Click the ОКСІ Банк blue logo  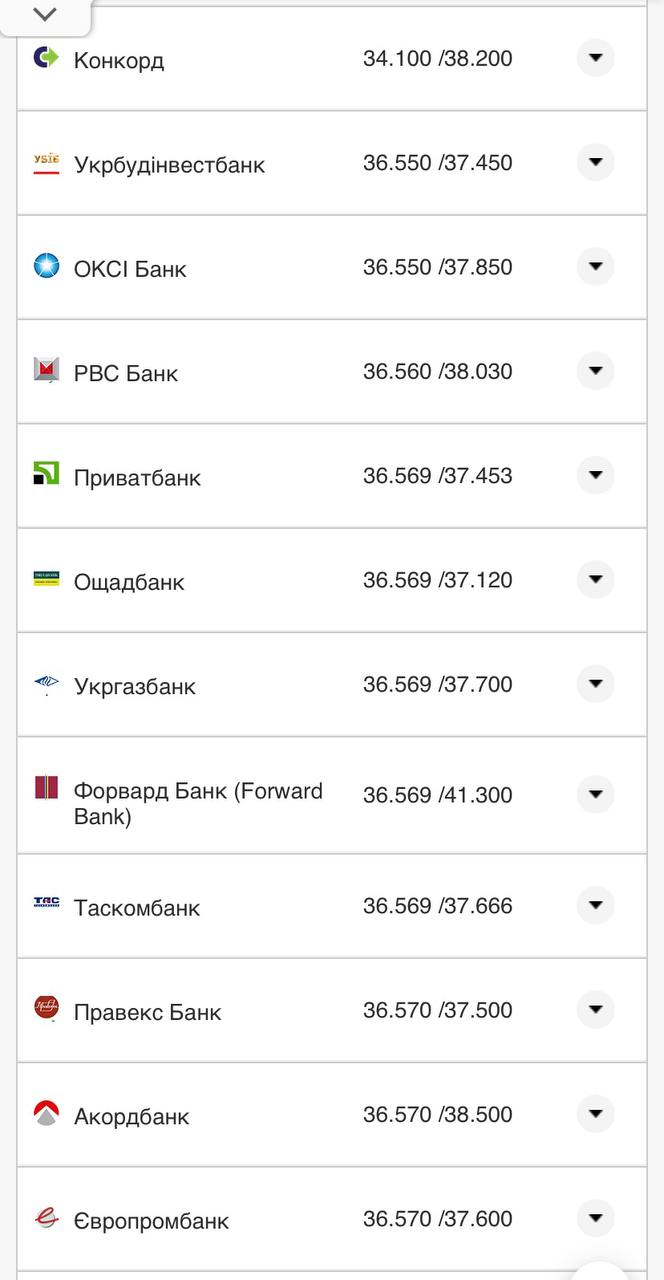pyautogui.click(x=46, y=267)
